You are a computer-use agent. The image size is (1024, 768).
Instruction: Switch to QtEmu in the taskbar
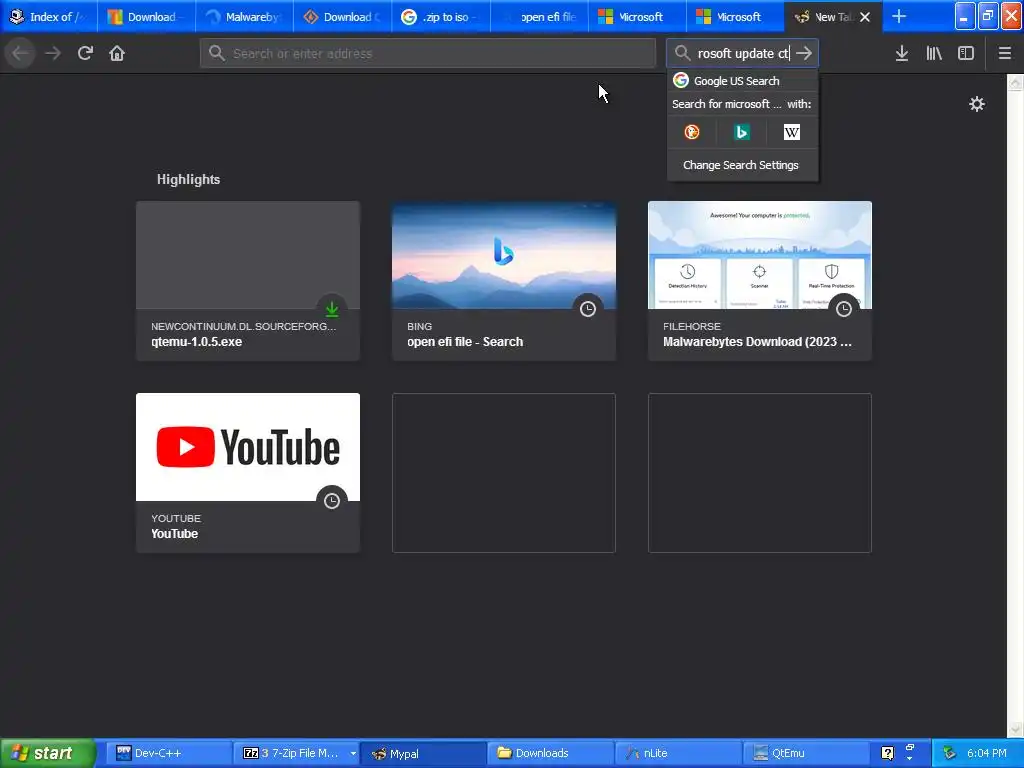coord(805,753)
